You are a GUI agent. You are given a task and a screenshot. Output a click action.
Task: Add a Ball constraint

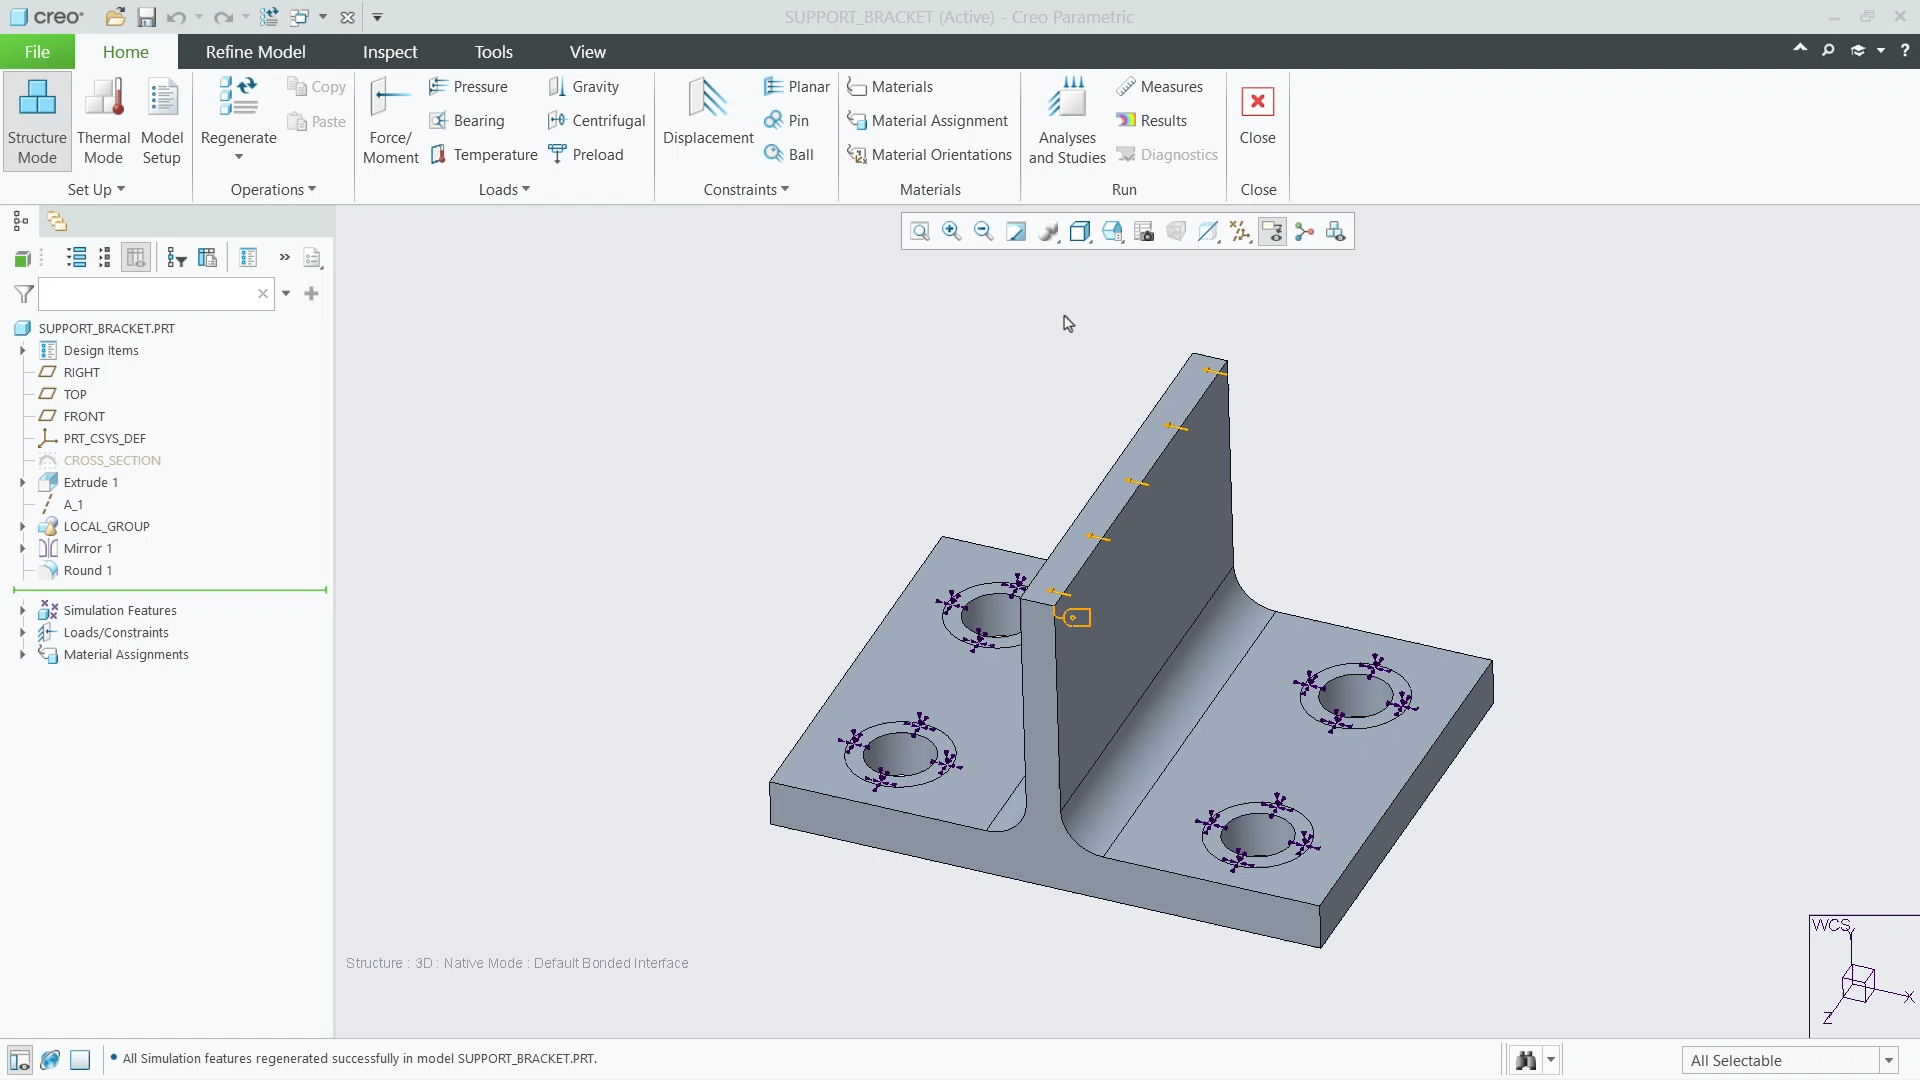[x=789, y=155]
